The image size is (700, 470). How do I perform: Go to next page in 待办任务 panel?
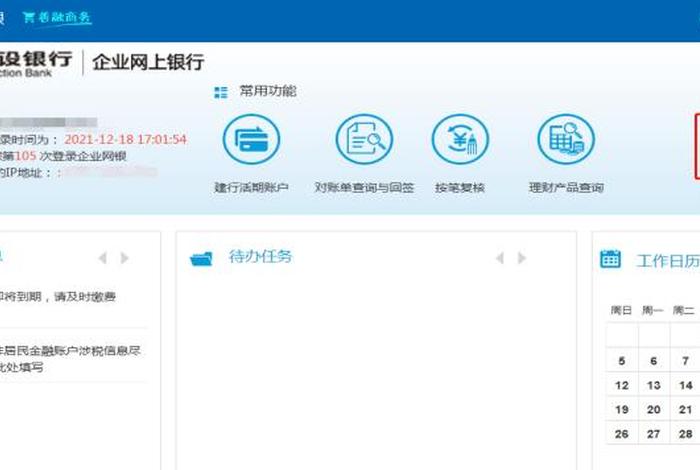(521, 258)
